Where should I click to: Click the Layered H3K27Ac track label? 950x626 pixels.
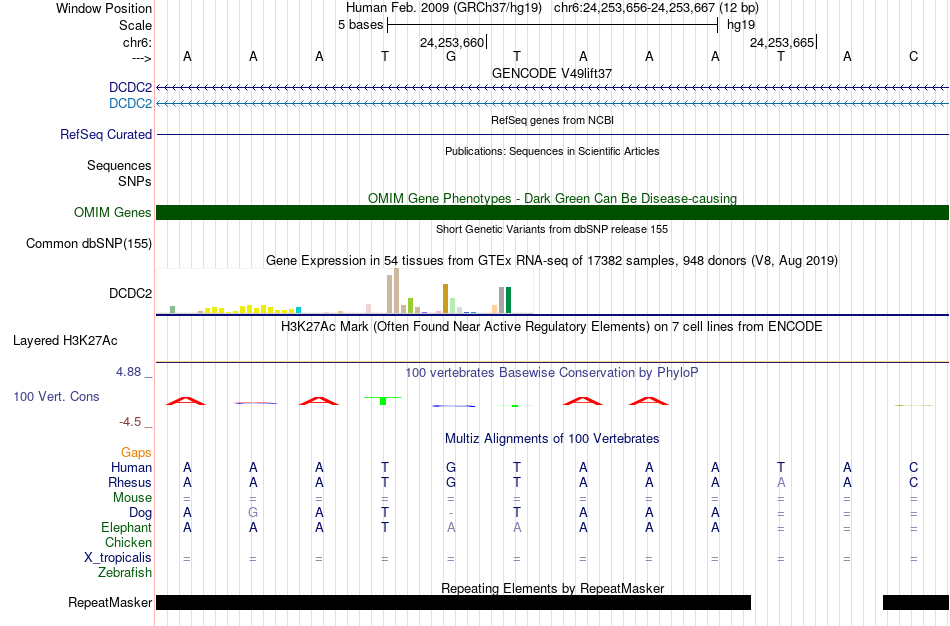(x=65, y=341)
